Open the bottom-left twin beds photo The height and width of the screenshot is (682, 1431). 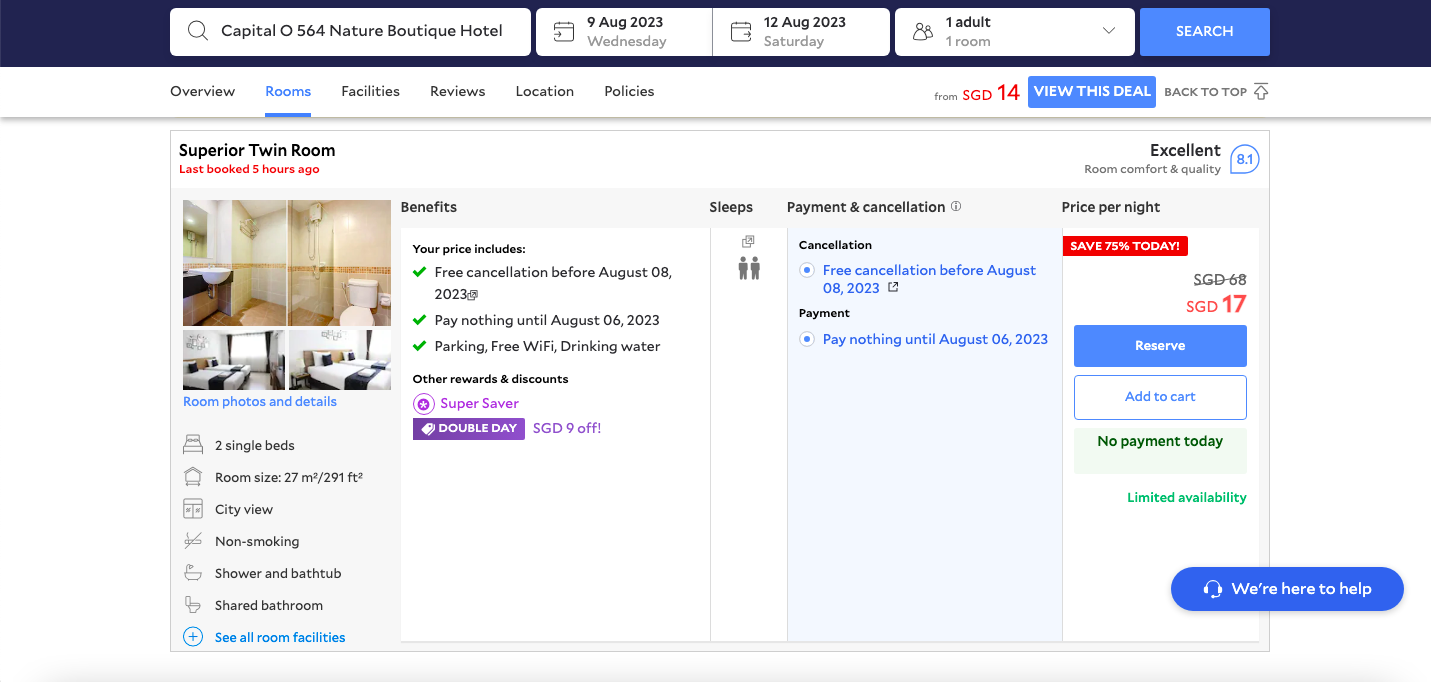[x=234, y=360]
